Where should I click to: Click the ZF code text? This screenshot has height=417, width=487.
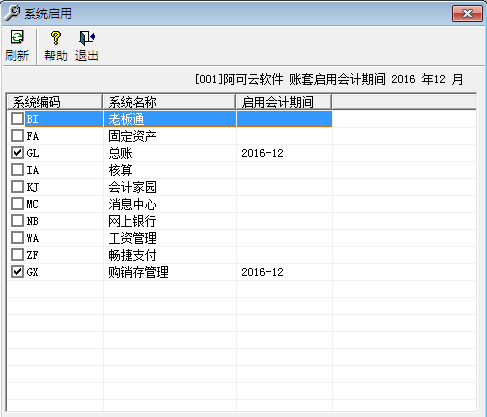pyautogui.click(x=32, y=255)
